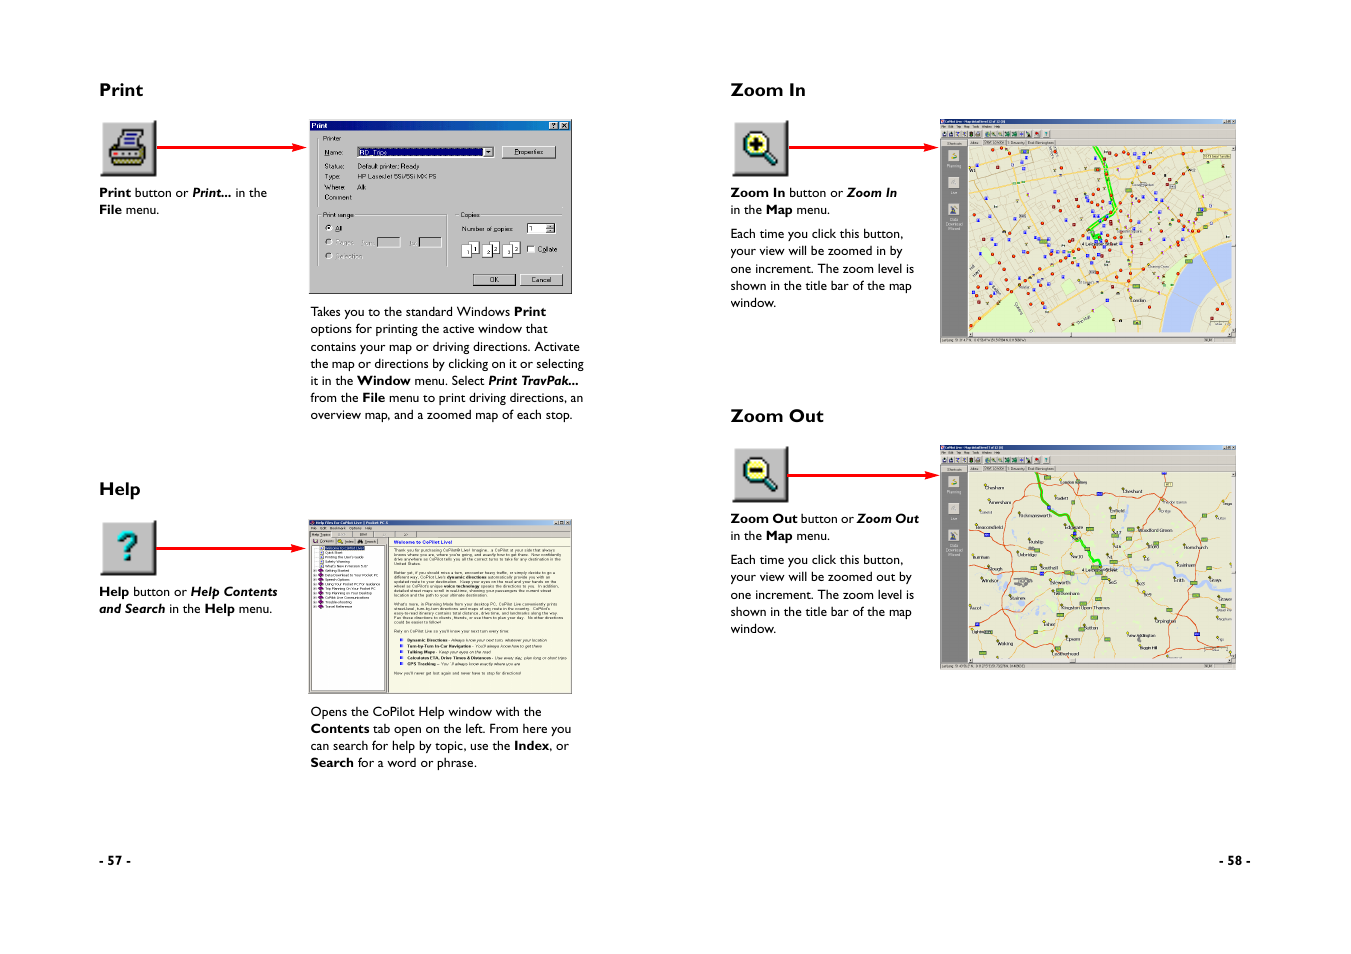Click the large Print printer icon
Screen dimensions: 1351x954
[129, 148]
